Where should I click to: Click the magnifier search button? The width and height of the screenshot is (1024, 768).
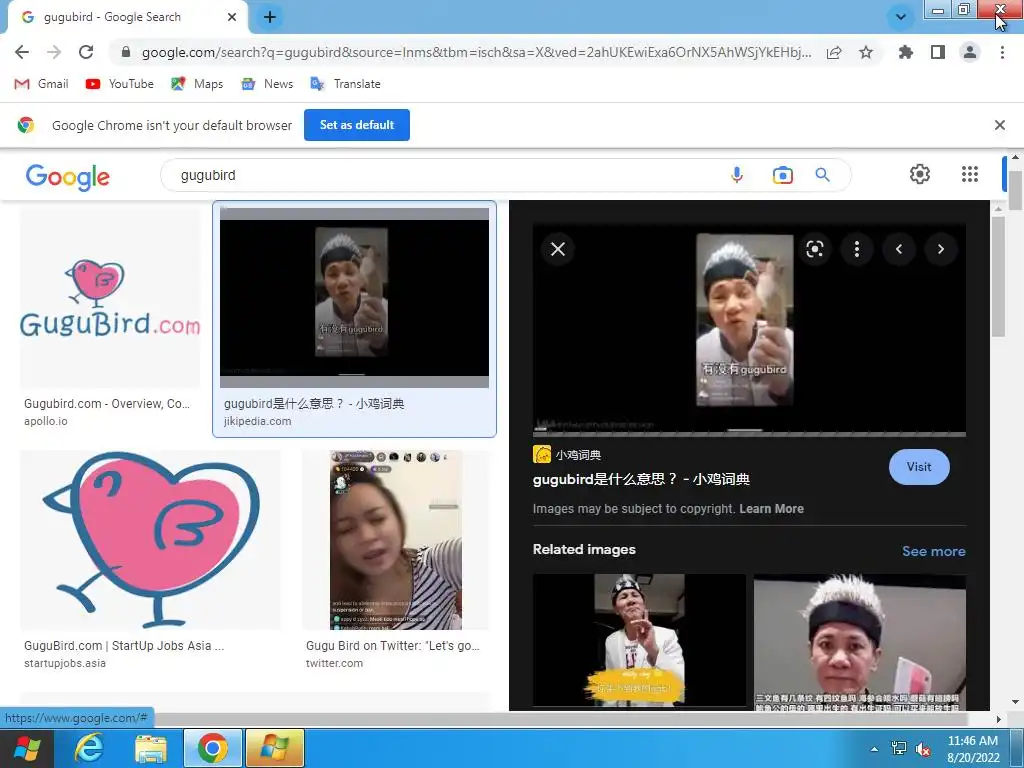(x=822, y=175)
